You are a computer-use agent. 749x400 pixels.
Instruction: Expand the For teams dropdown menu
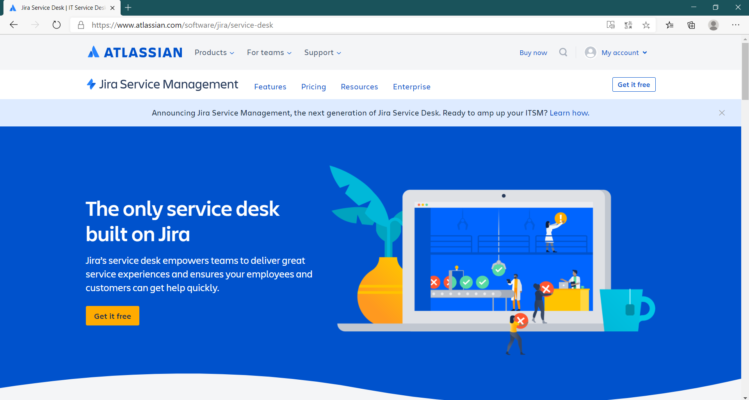coord(269,53)
